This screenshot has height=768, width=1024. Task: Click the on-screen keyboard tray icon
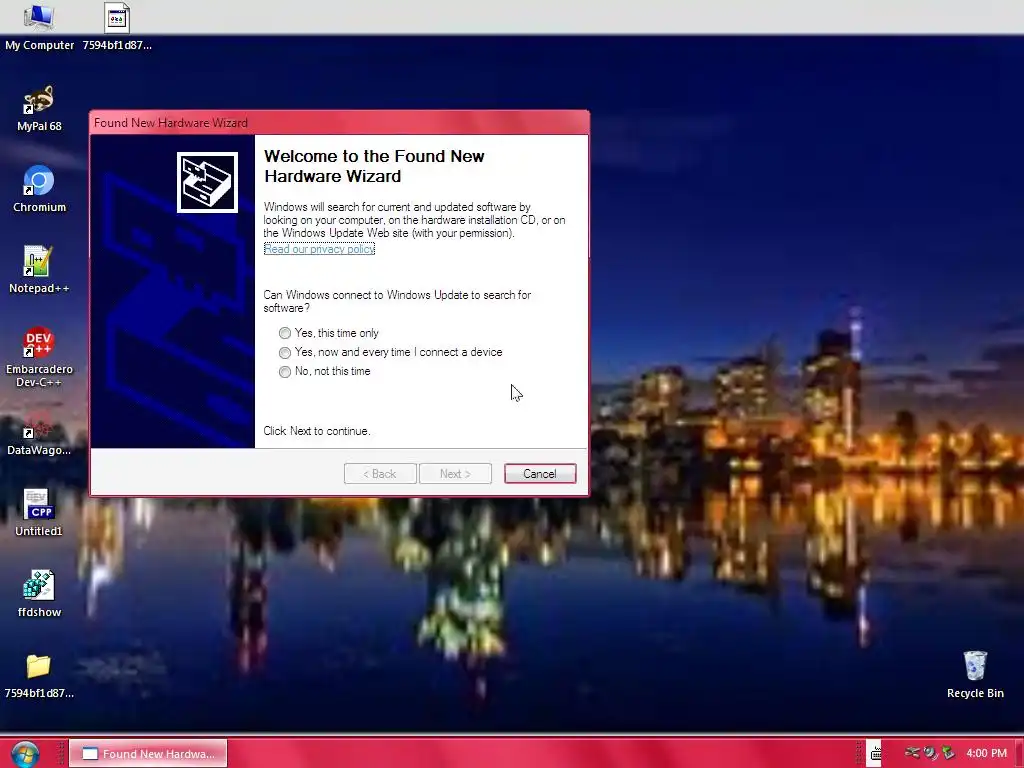pos(875,754)
